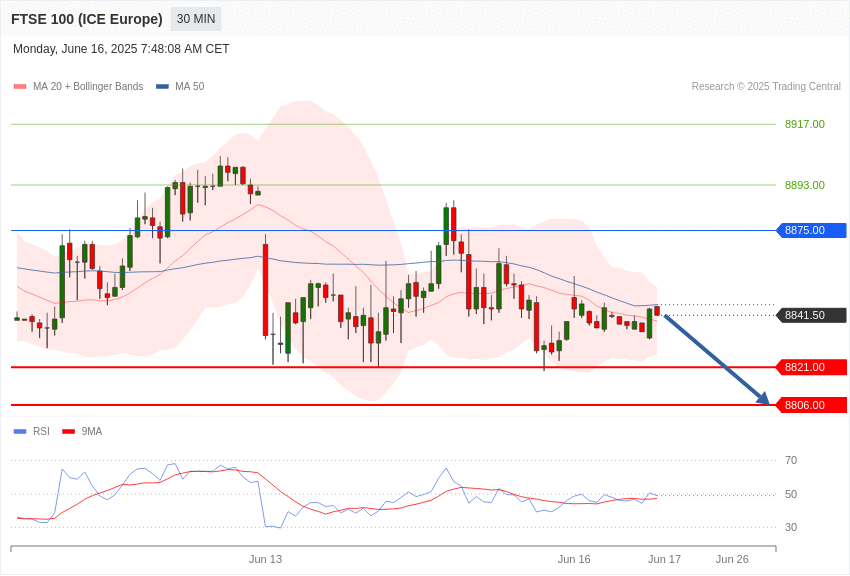Click the MA 50 legend label
Viewport: 850px width, 576px height.
[x=190, y=86]
